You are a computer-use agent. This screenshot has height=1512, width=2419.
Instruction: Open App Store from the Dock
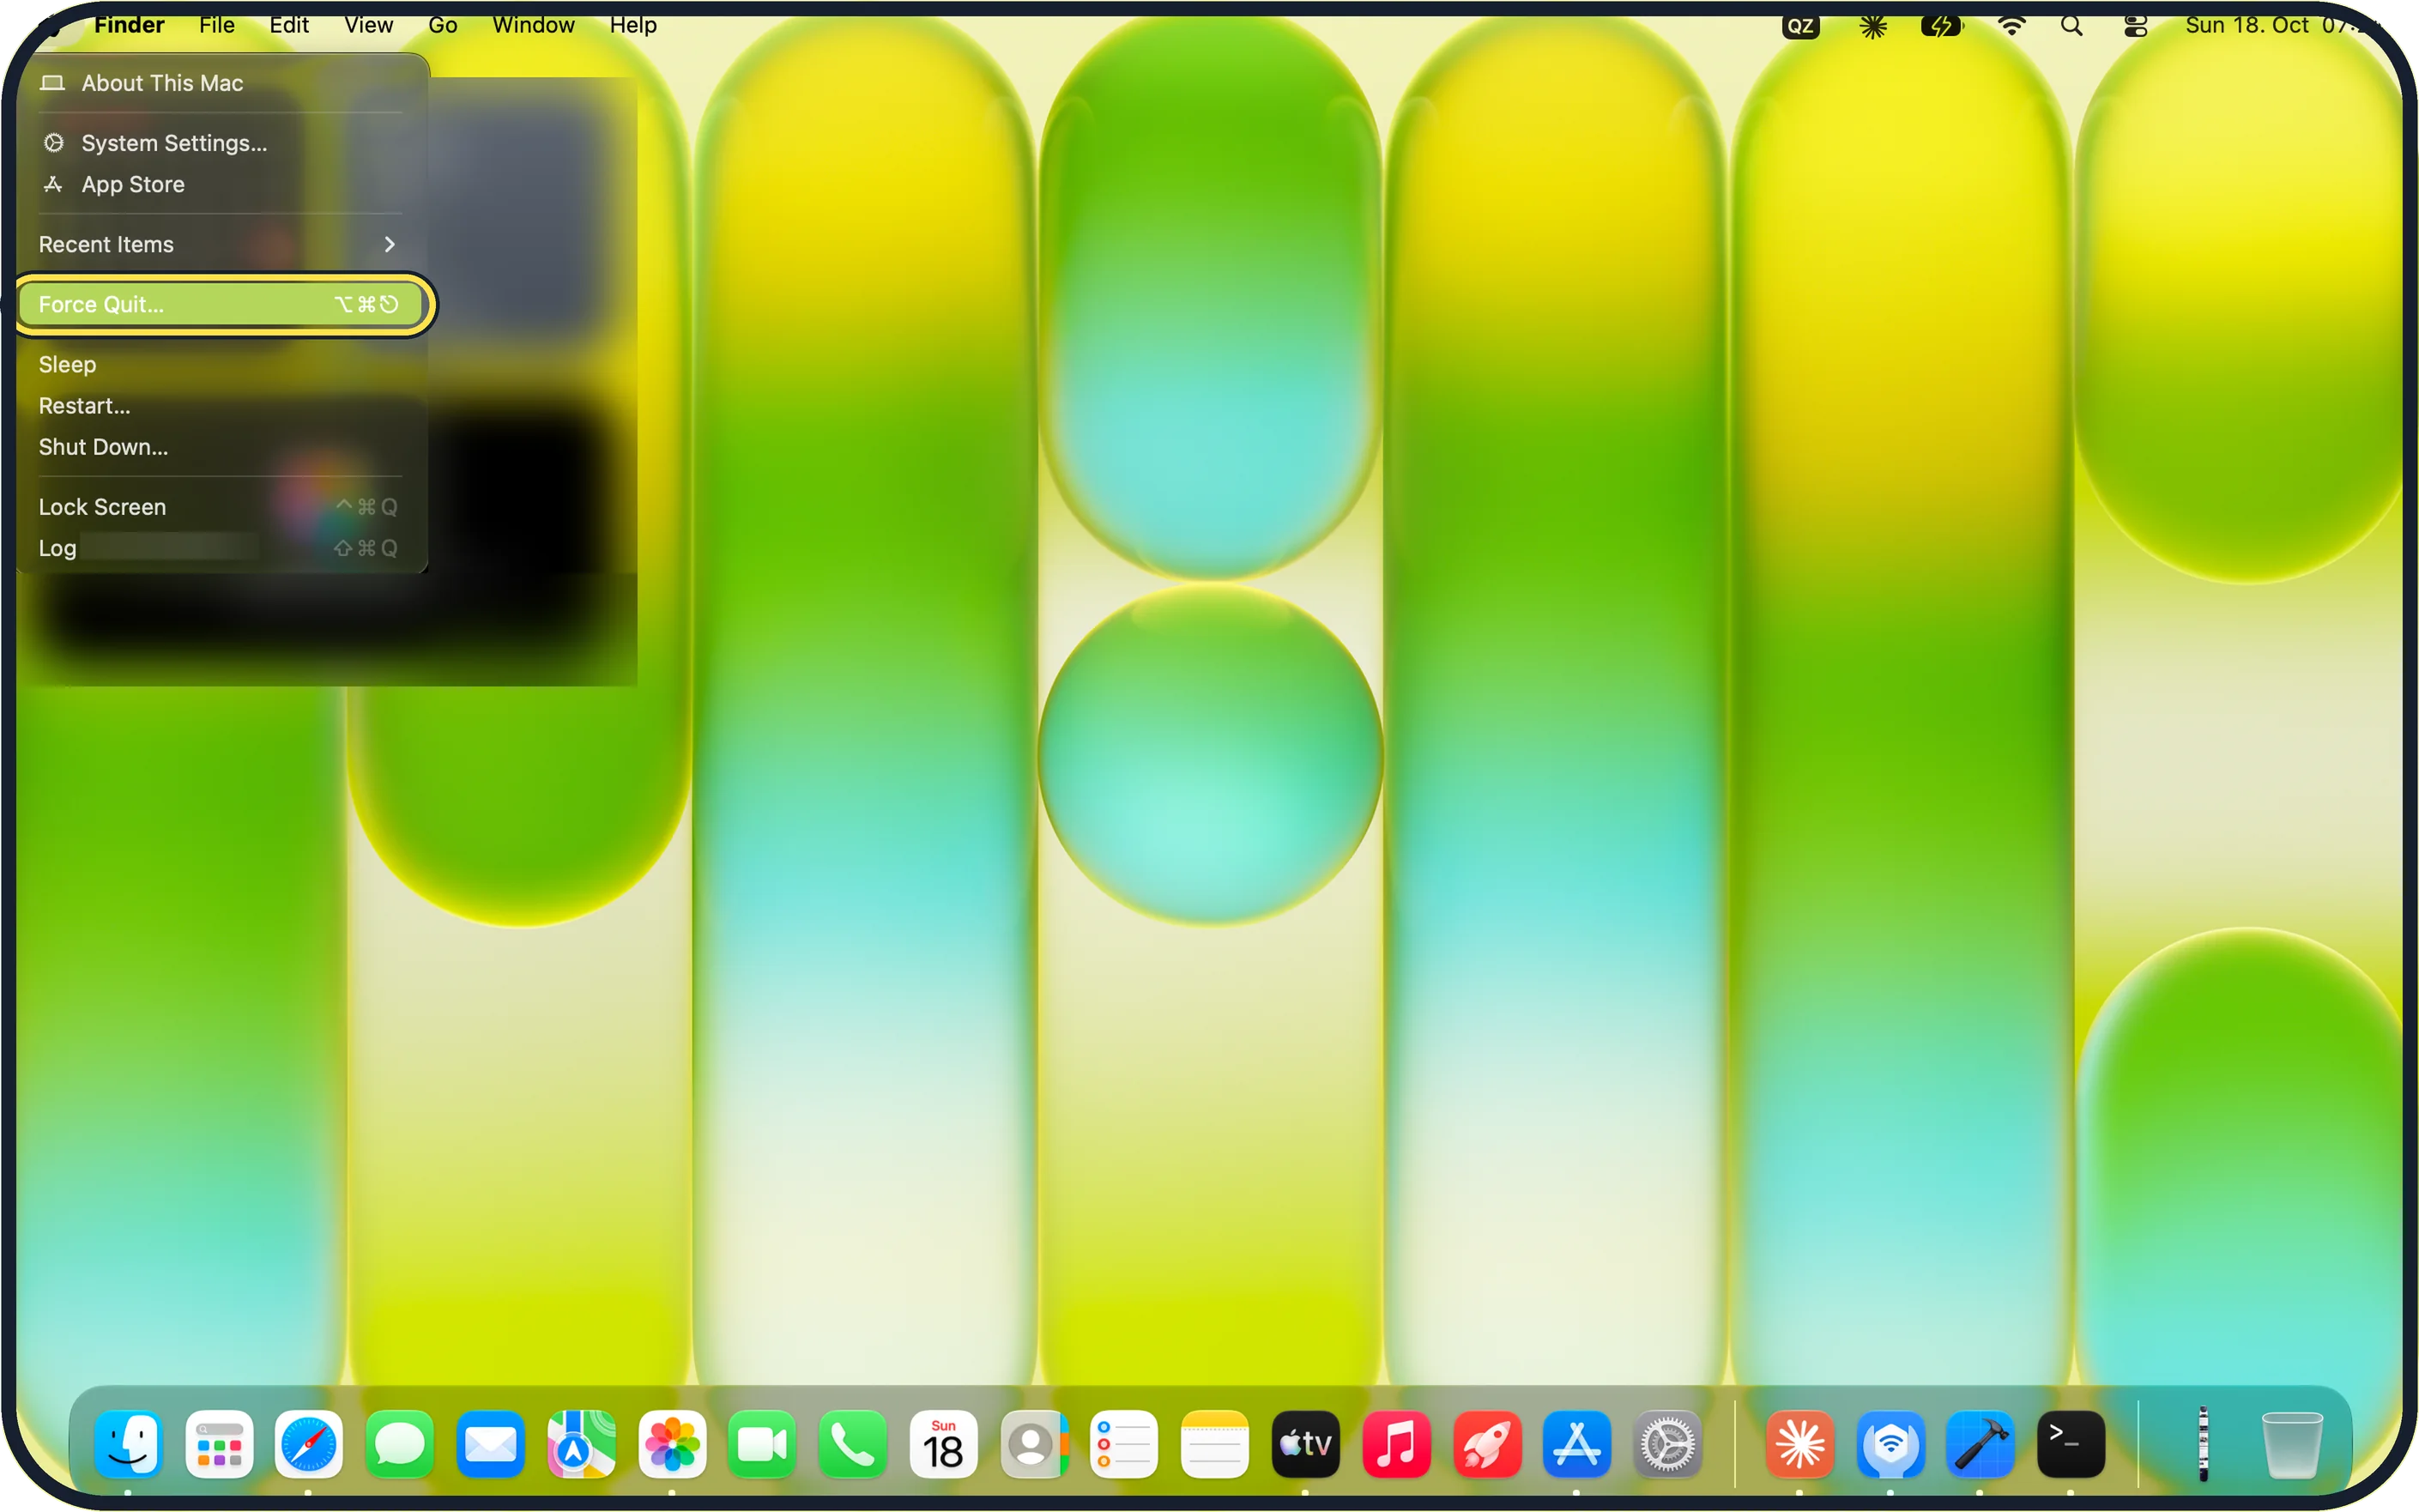[x=1577, y=1444]
